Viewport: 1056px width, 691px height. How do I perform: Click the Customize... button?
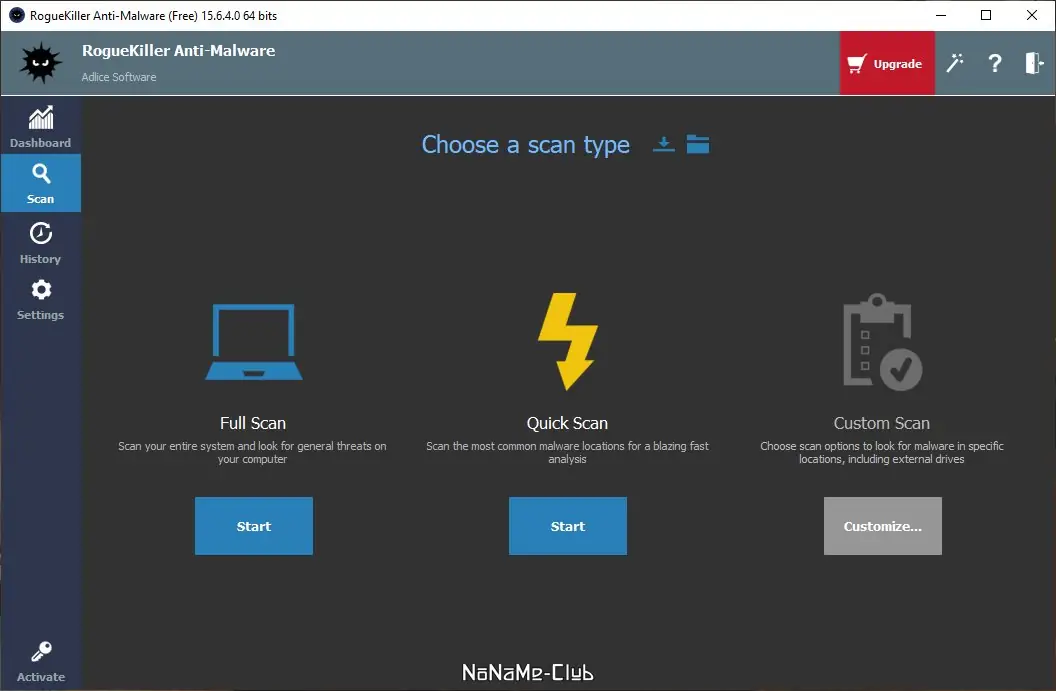(x=882, y=526)
